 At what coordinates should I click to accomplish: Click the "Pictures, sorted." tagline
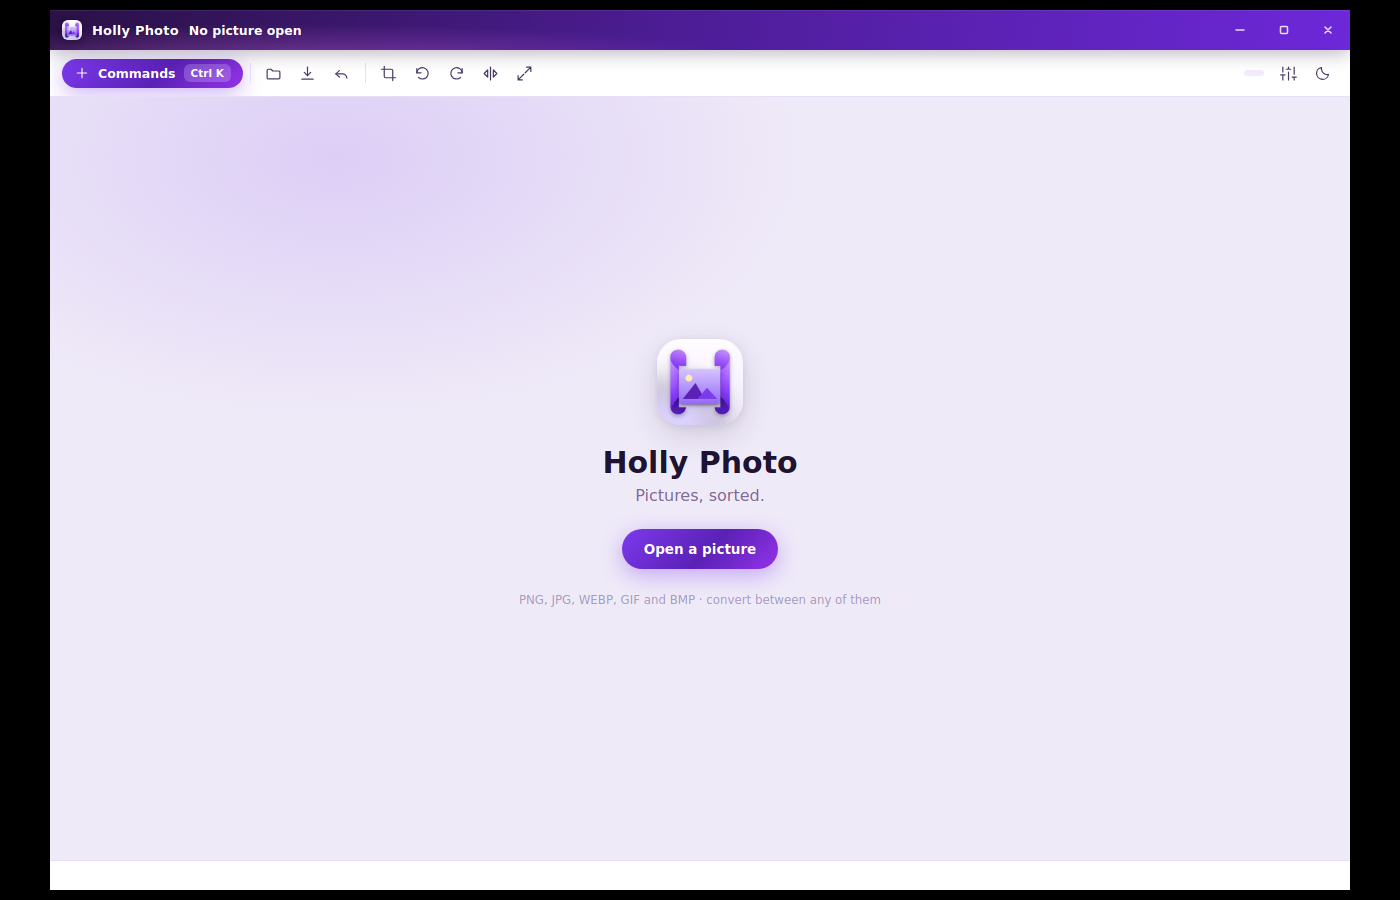[x=700, y=495]
